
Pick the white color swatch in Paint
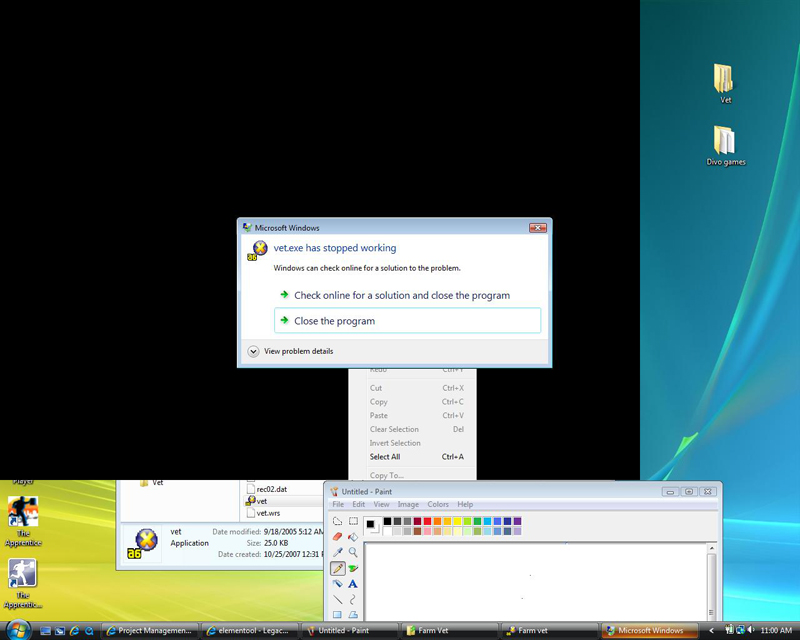pyautogui.click(x=387, y=531)
